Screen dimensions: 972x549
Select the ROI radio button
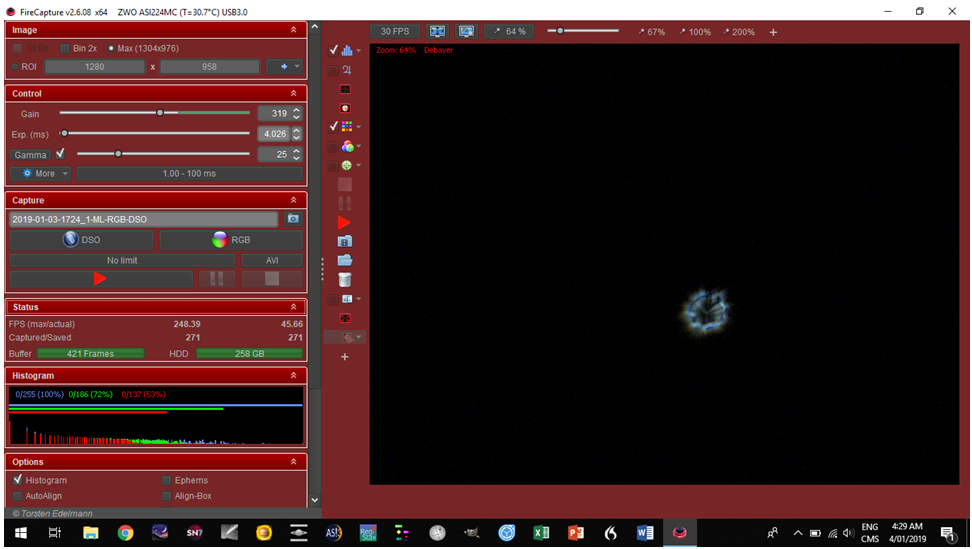coord(15,67)
